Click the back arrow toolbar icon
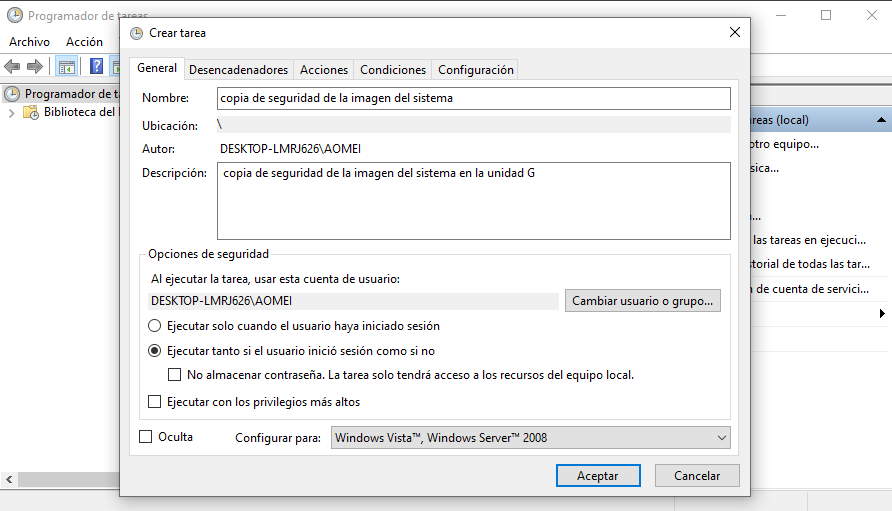892x511 pixels. [12, 67]
